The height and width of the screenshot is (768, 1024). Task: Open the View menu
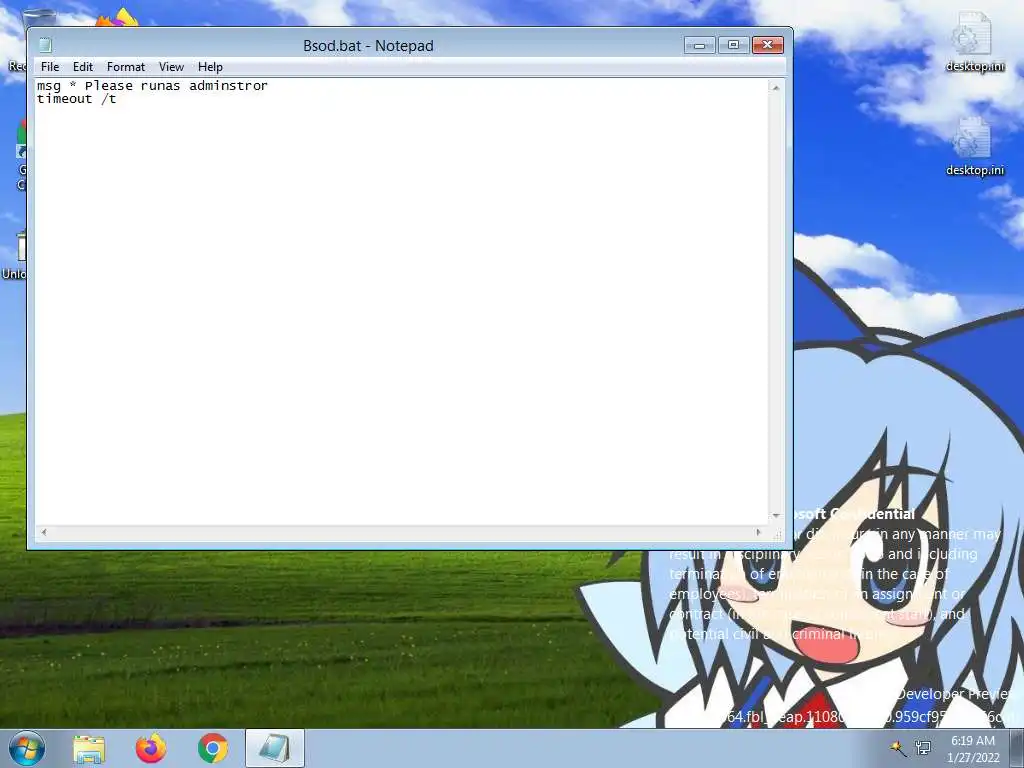coord(171,67)
